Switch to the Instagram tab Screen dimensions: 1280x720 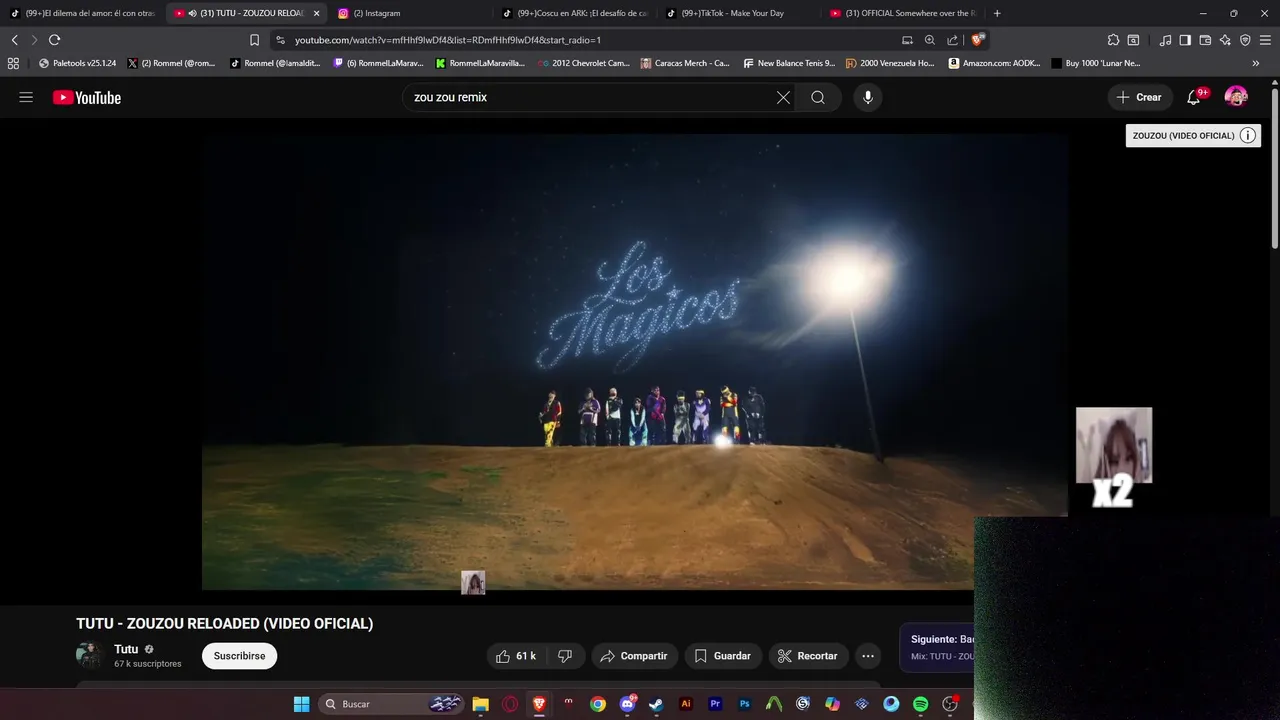coord(410,13)
